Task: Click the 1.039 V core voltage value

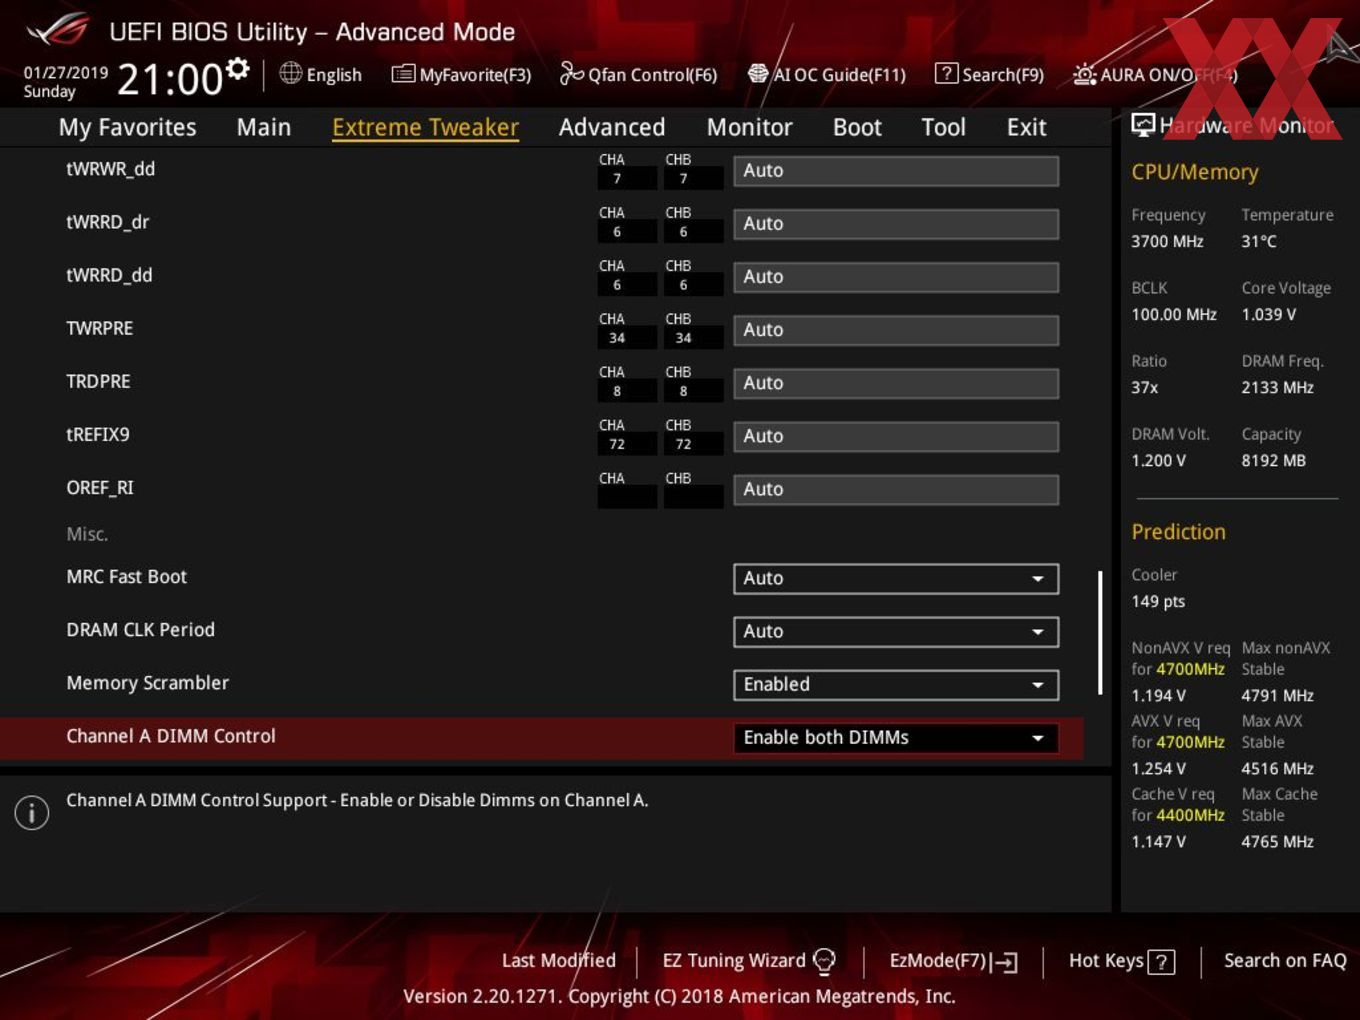Action: pyautogui.click(x=1268, y=314)
